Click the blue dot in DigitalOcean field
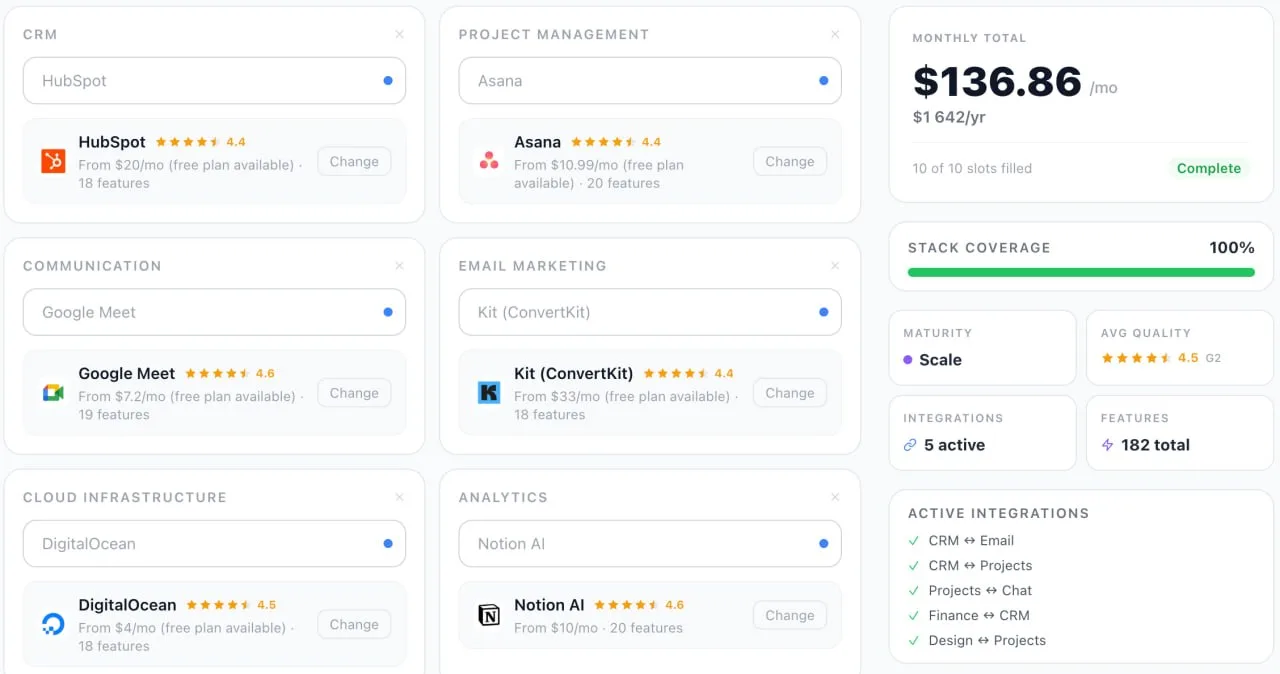1280x674 pixels. 388,544
